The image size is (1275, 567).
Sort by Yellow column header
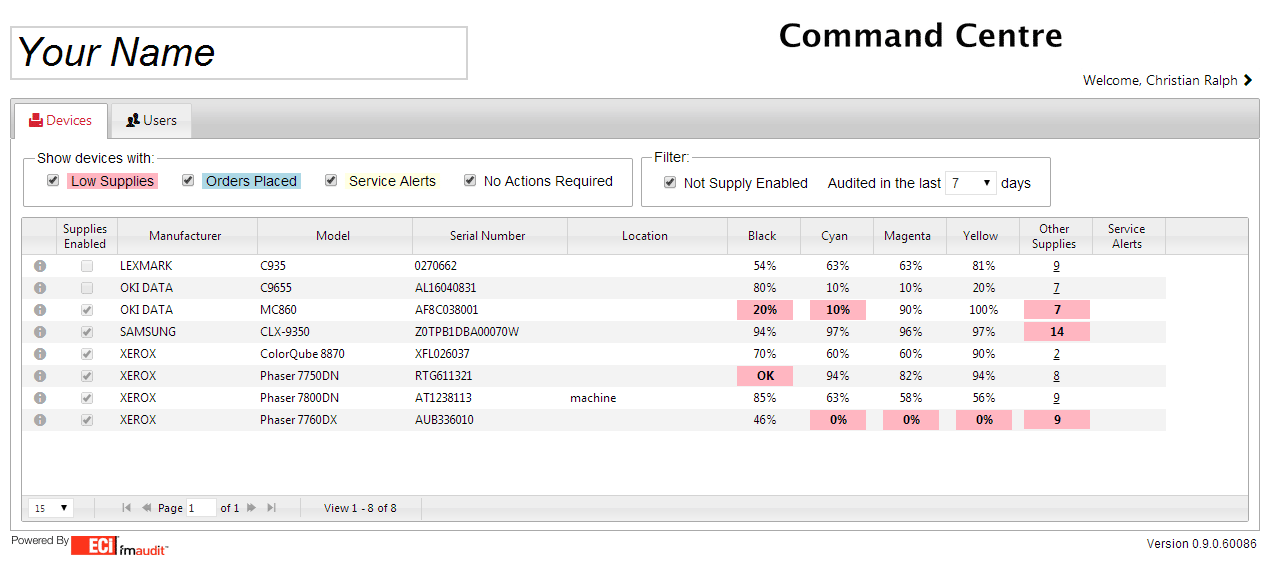coord(982,236)
